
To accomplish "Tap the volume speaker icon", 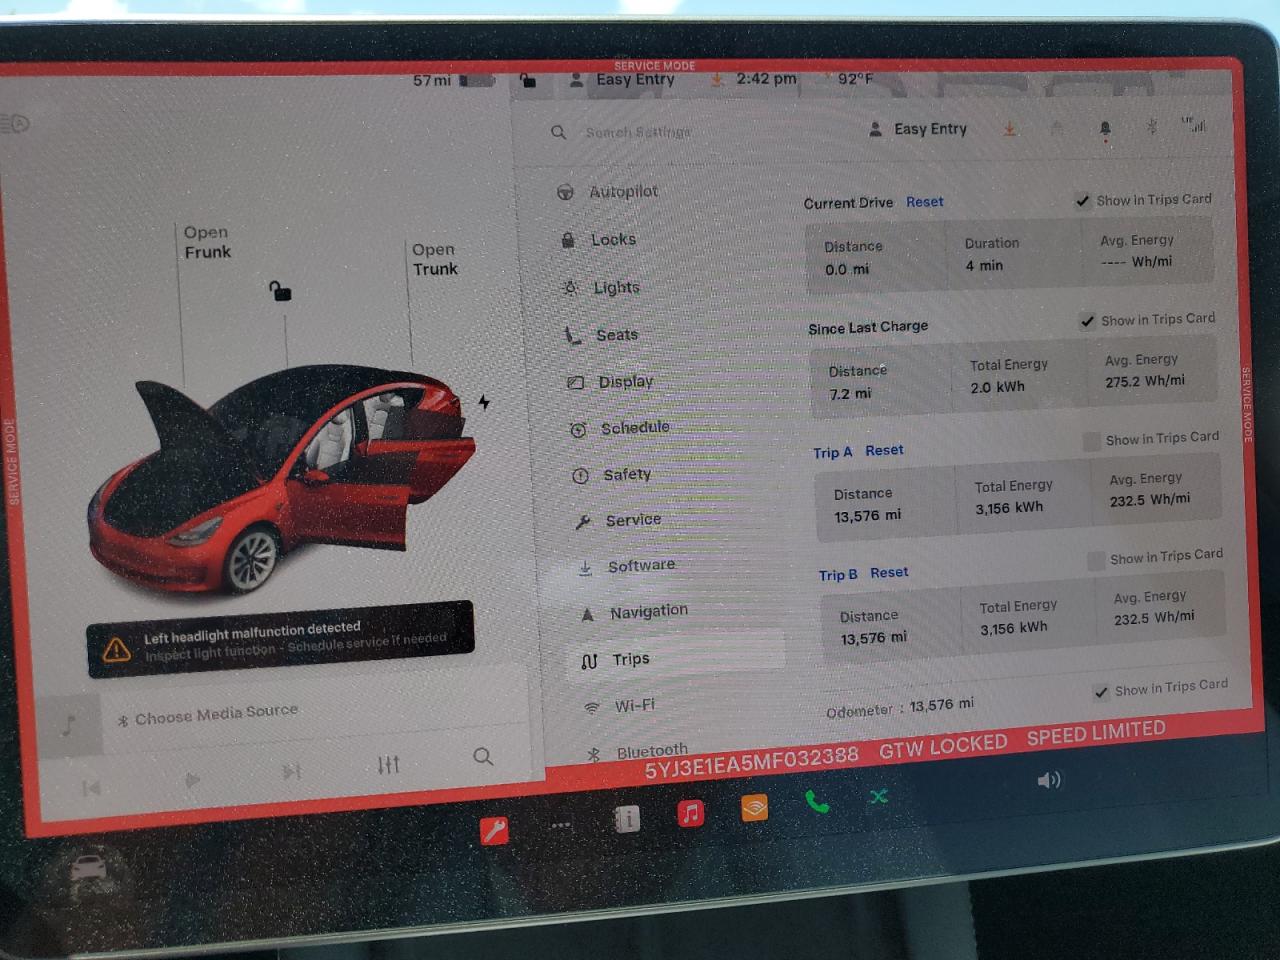I will coord(1048,780).
